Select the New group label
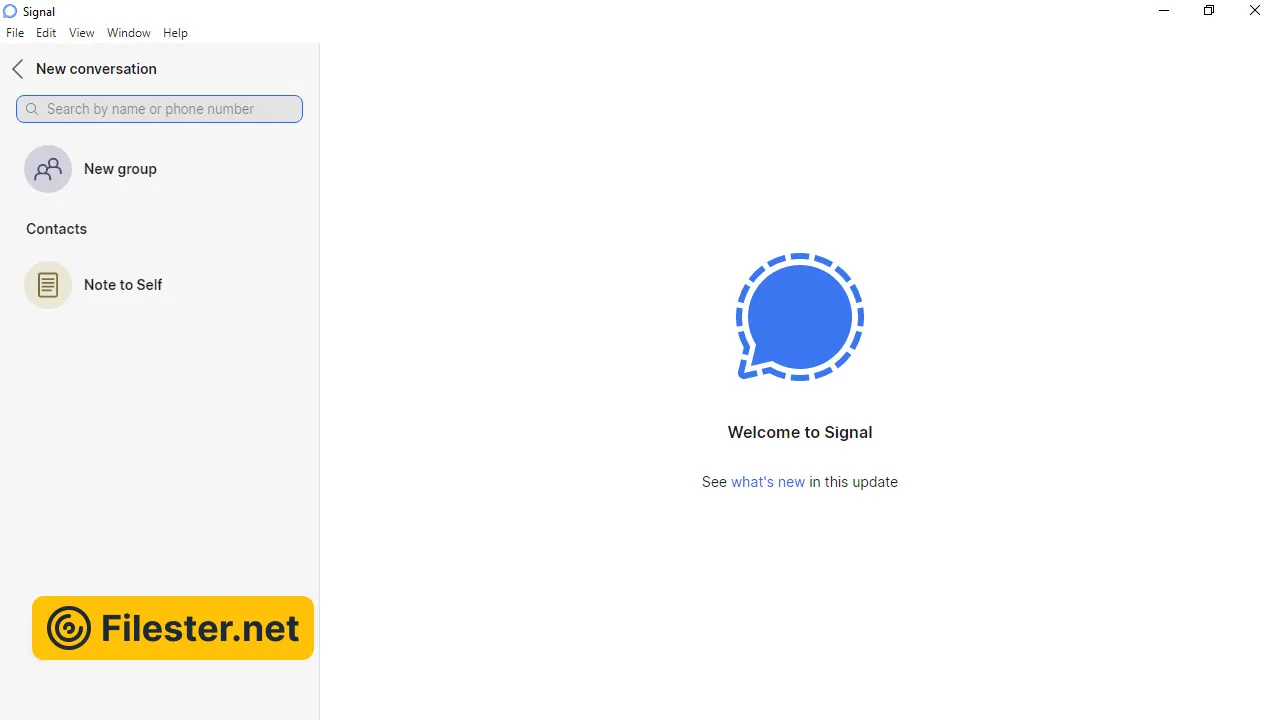The image size is (1280, 720). point(120,169)
